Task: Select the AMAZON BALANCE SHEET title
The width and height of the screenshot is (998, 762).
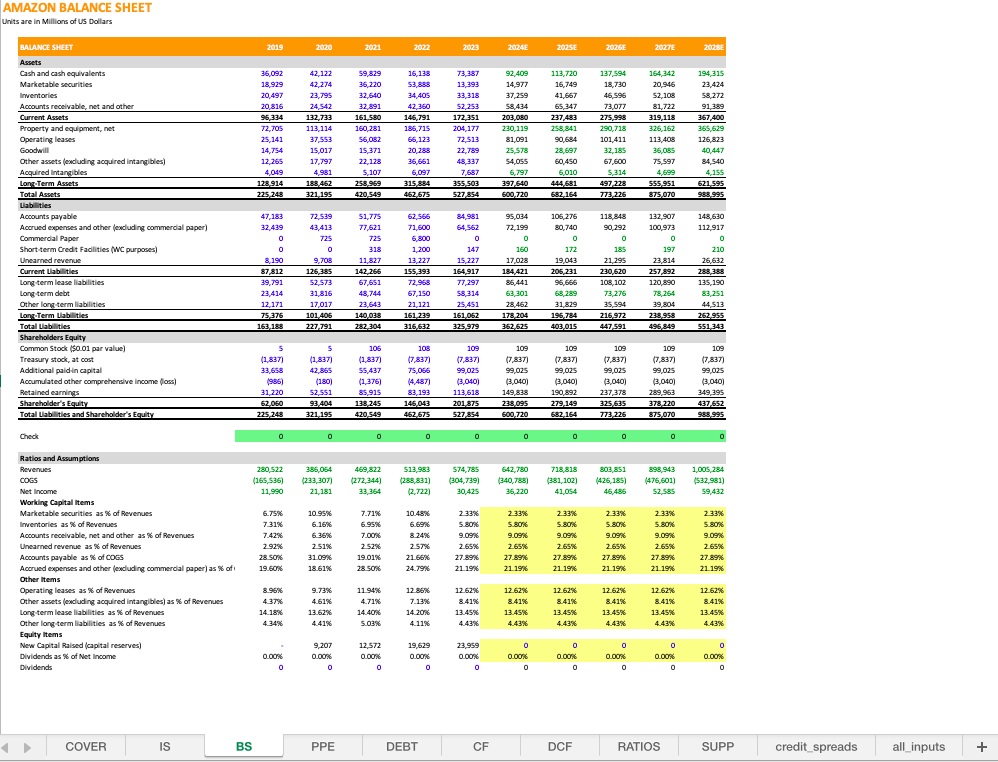Action: click(x=78, y=8)
